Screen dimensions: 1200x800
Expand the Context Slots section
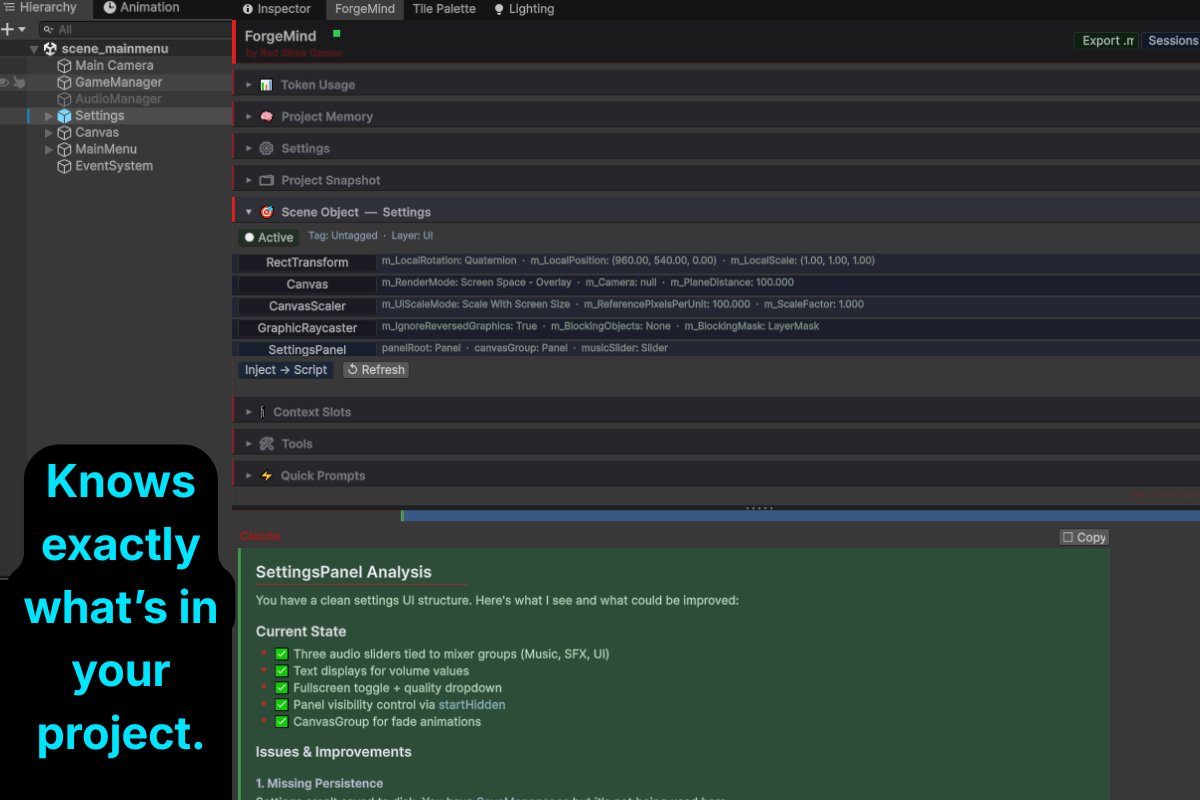point(250,412)
